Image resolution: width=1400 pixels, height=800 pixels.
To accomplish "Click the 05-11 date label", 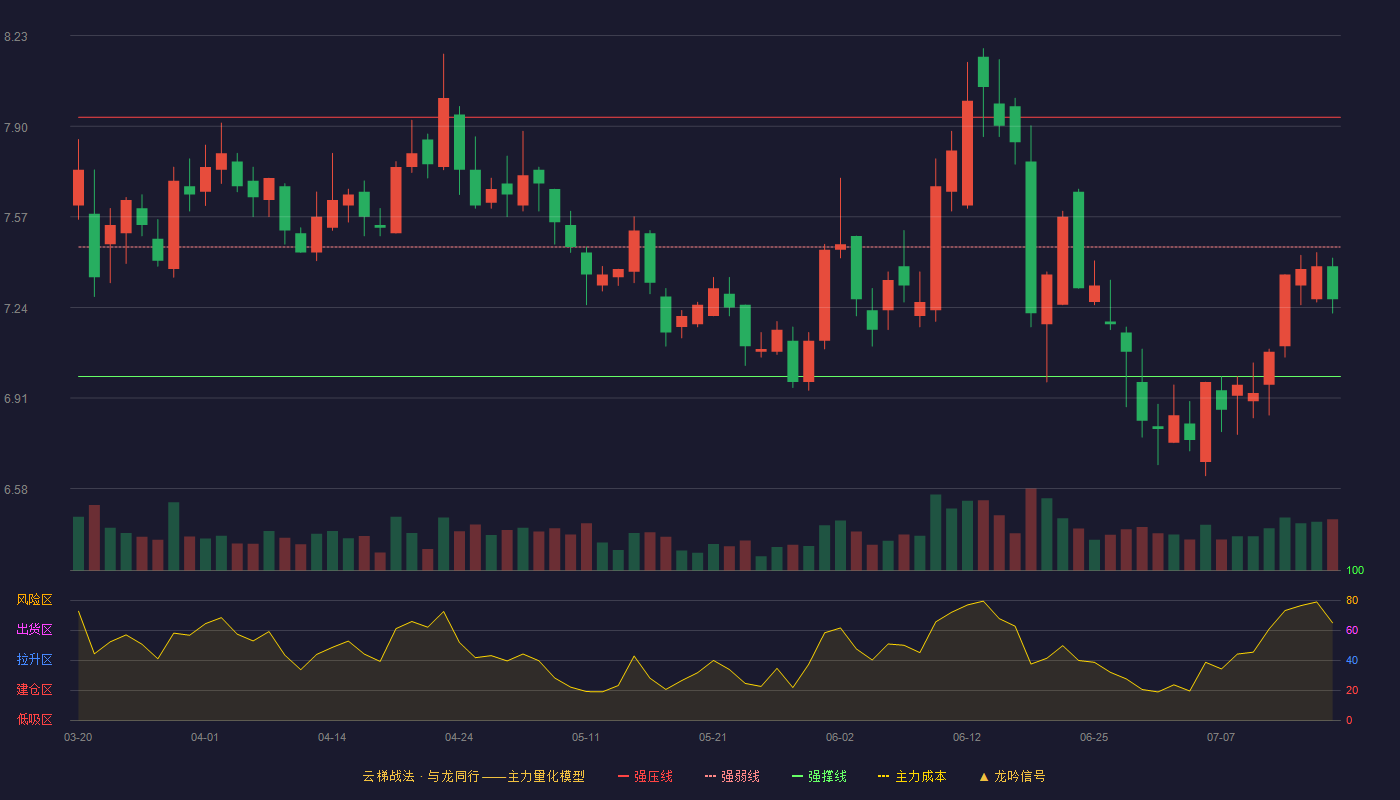I will click(x=586, y=737).
